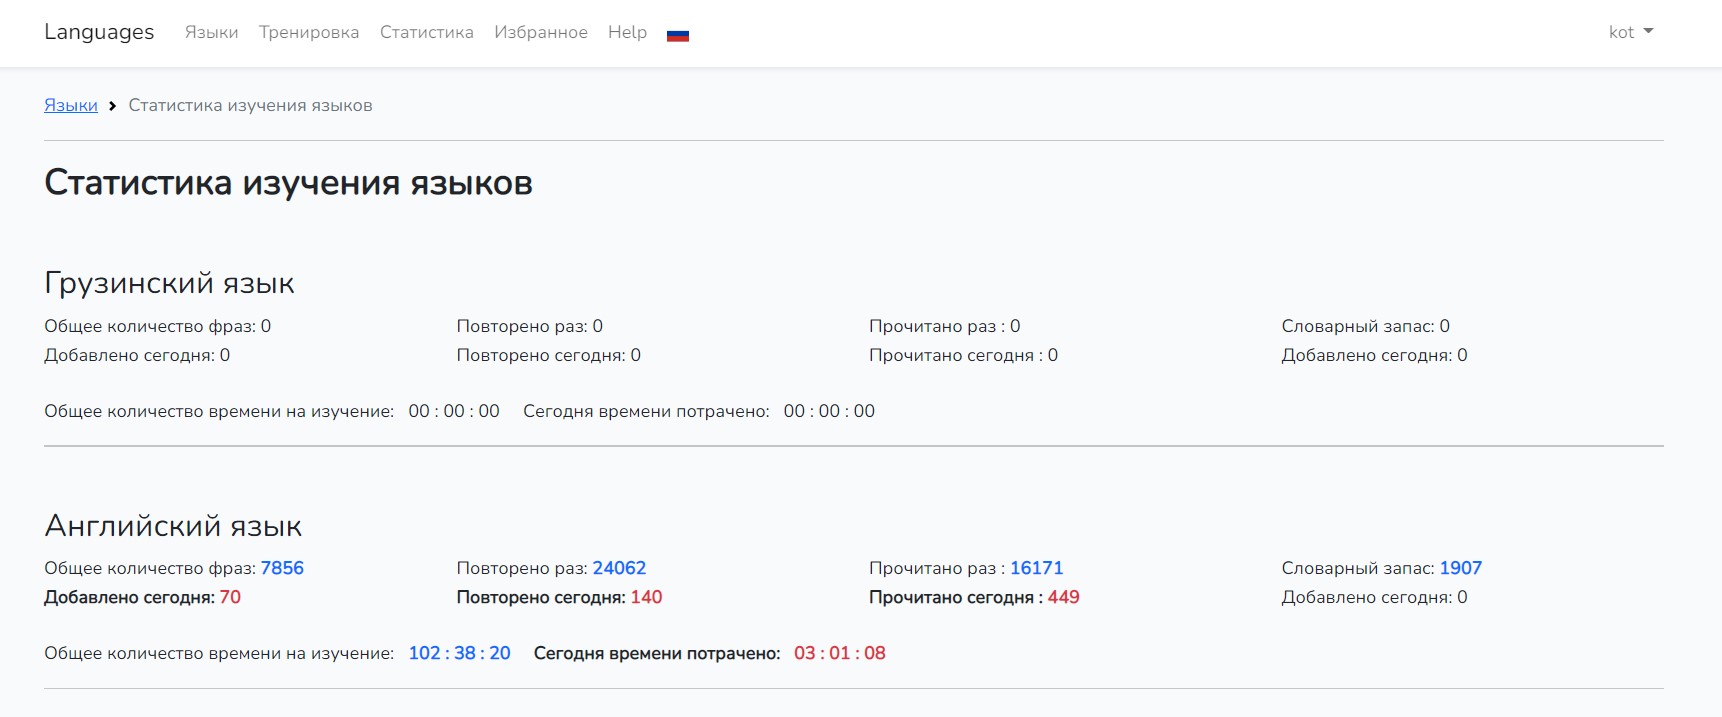Click the total phrases count 7856
The width and height of the screenshot is (1722, 717).
pos(282,568)
